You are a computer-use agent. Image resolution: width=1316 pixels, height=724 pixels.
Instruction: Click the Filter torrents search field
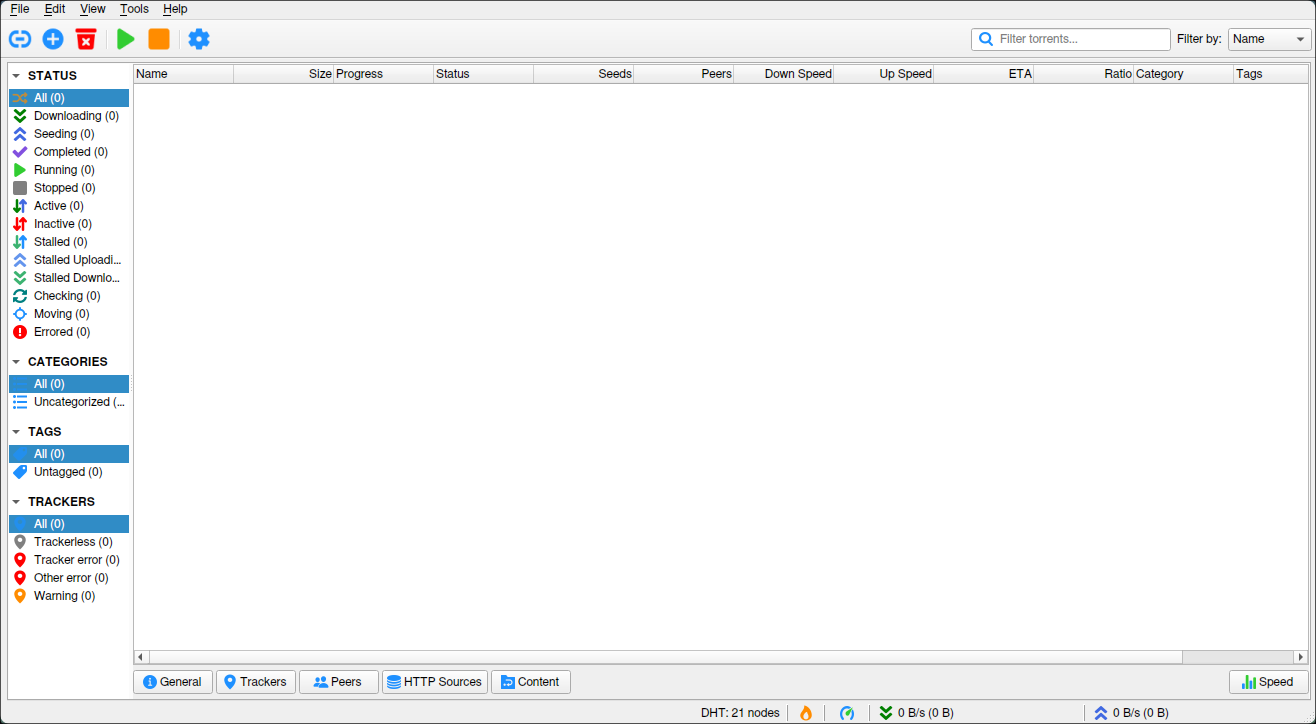(1071, 39)
